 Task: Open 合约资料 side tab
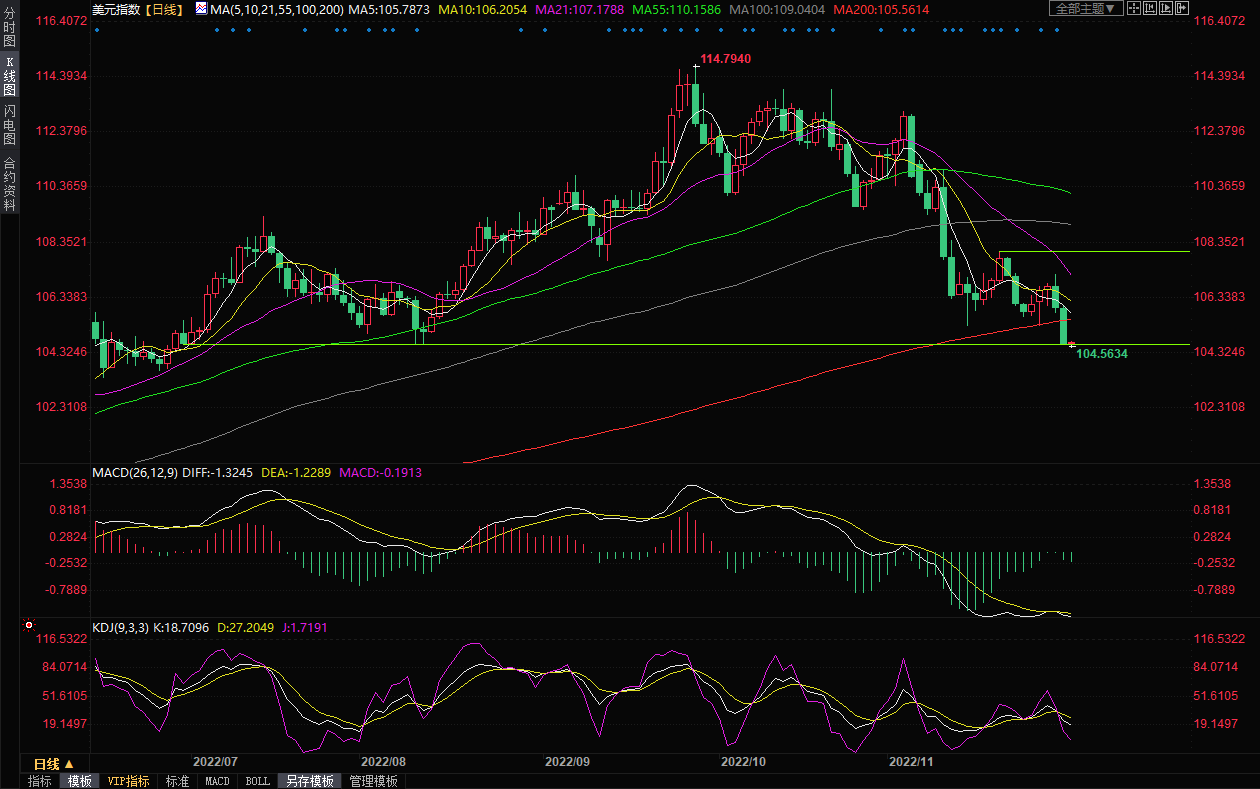pyautogui.click(x=10, y=184)
